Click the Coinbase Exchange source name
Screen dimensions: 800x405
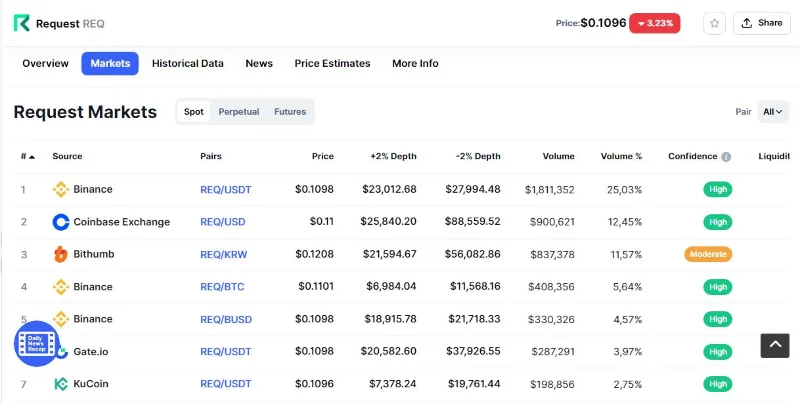[x=121, y=222]
